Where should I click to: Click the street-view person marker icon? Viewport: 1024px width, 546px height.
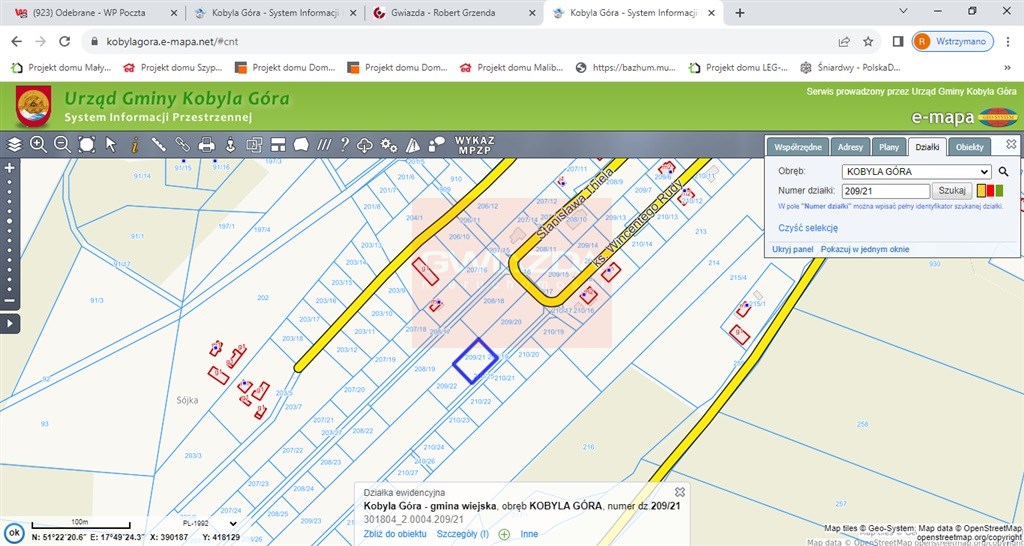(x=230, y=145)
